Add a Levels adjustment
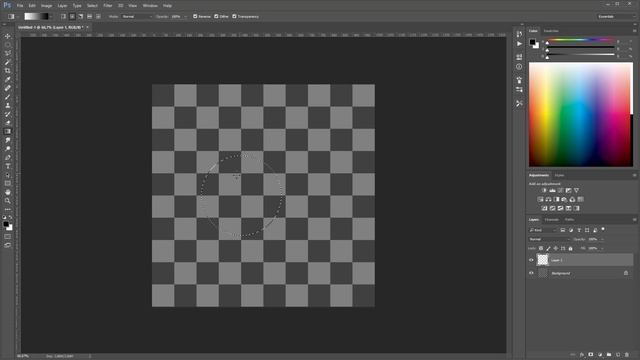 click(552, 190)
